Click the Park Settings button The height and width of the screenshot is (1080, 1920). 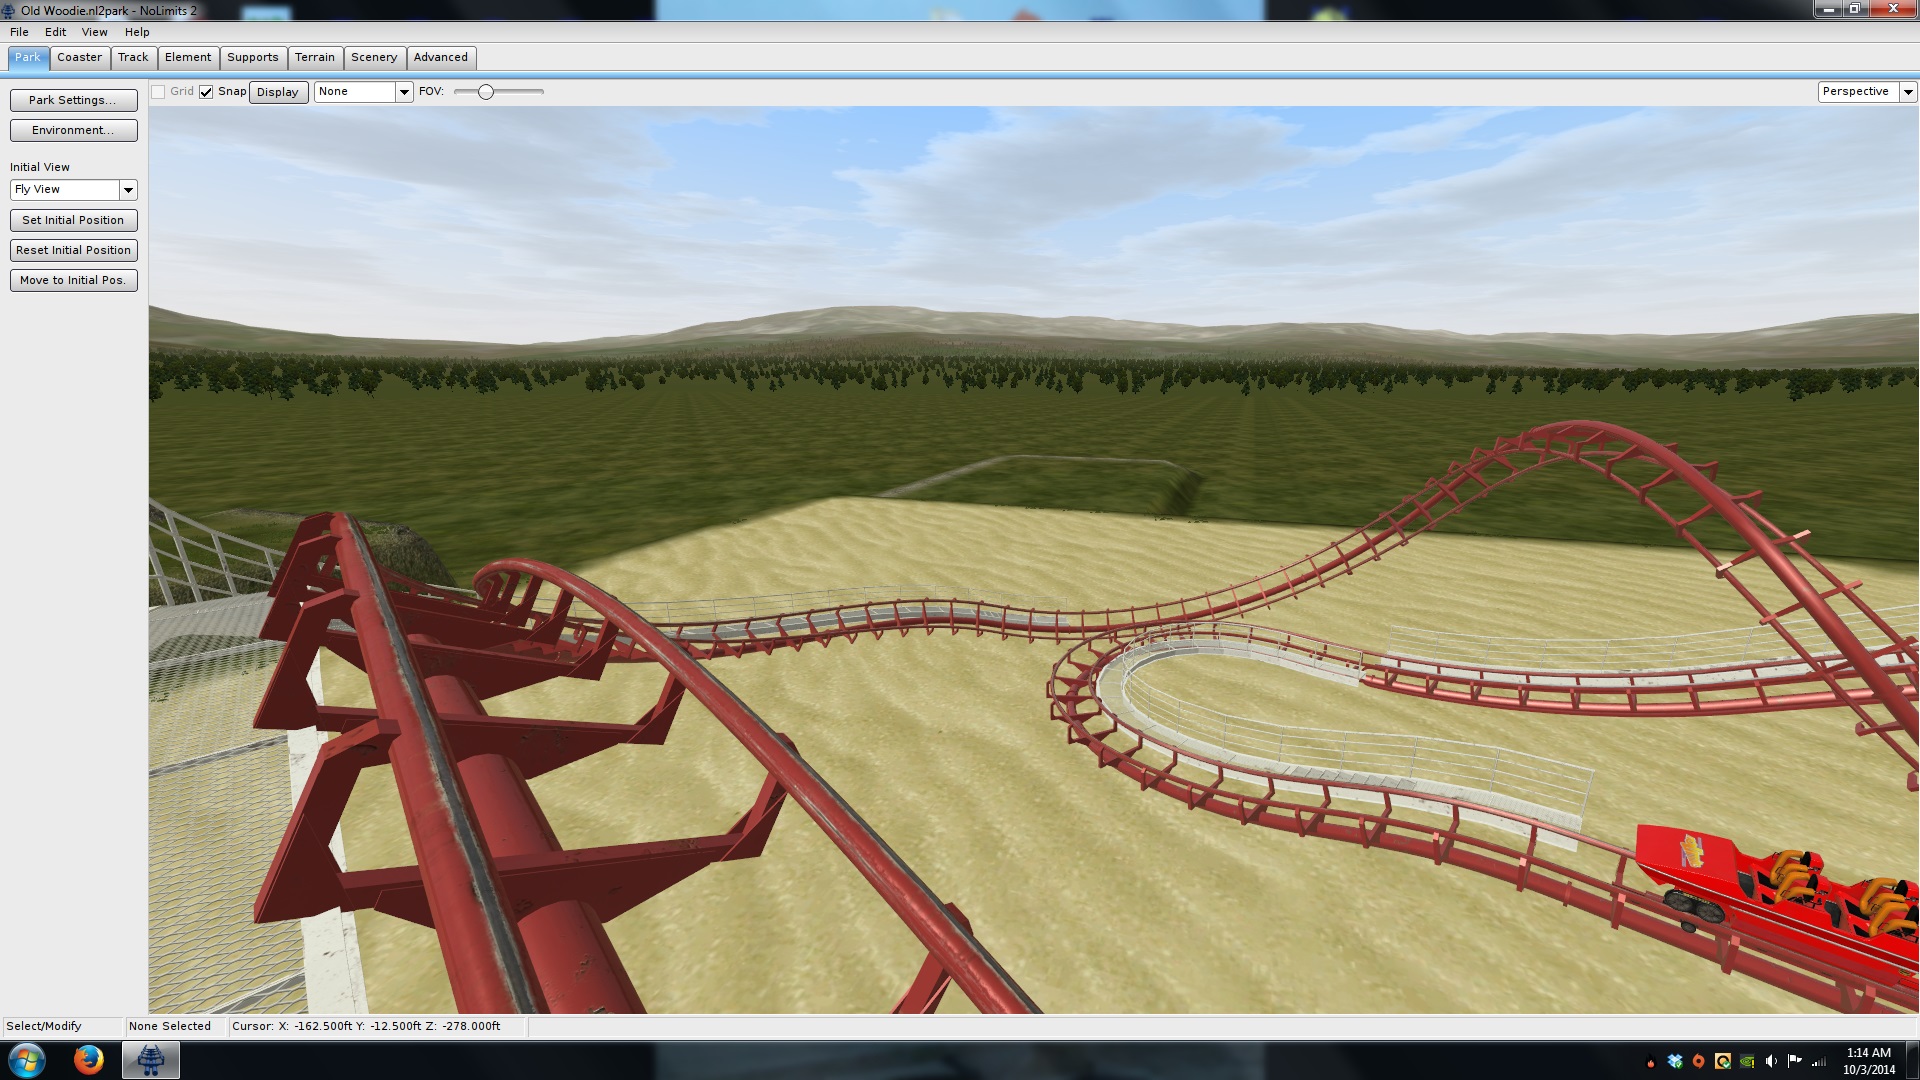point(73,100)
